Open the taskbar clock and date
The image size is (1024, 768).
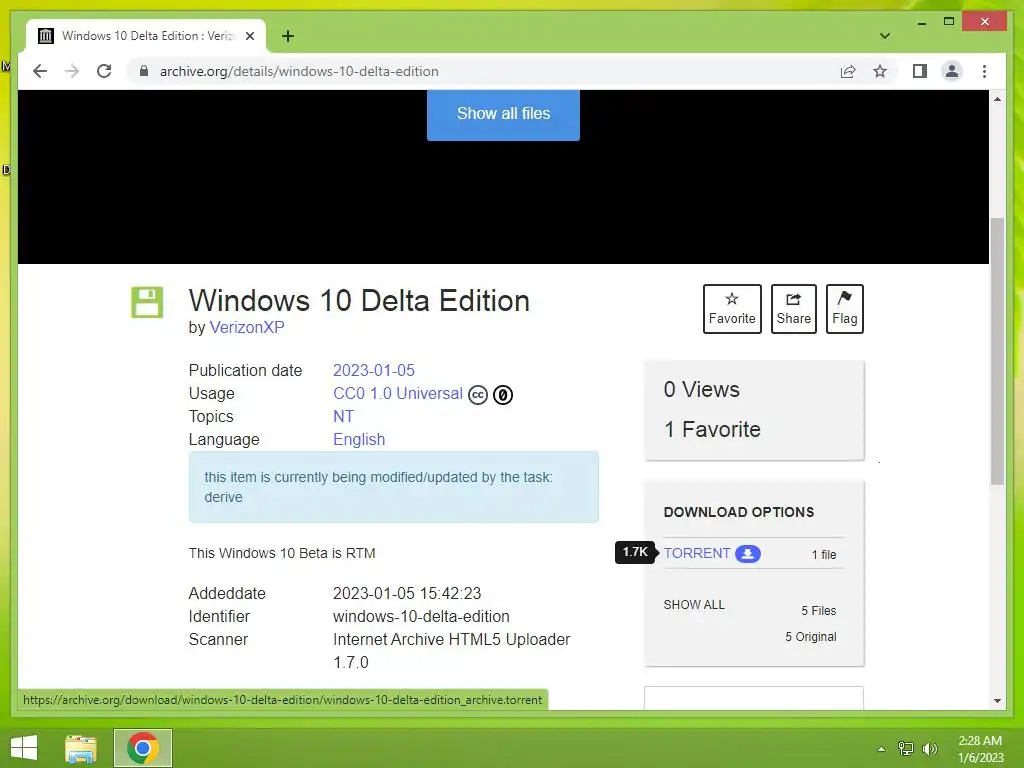point(980,749)
